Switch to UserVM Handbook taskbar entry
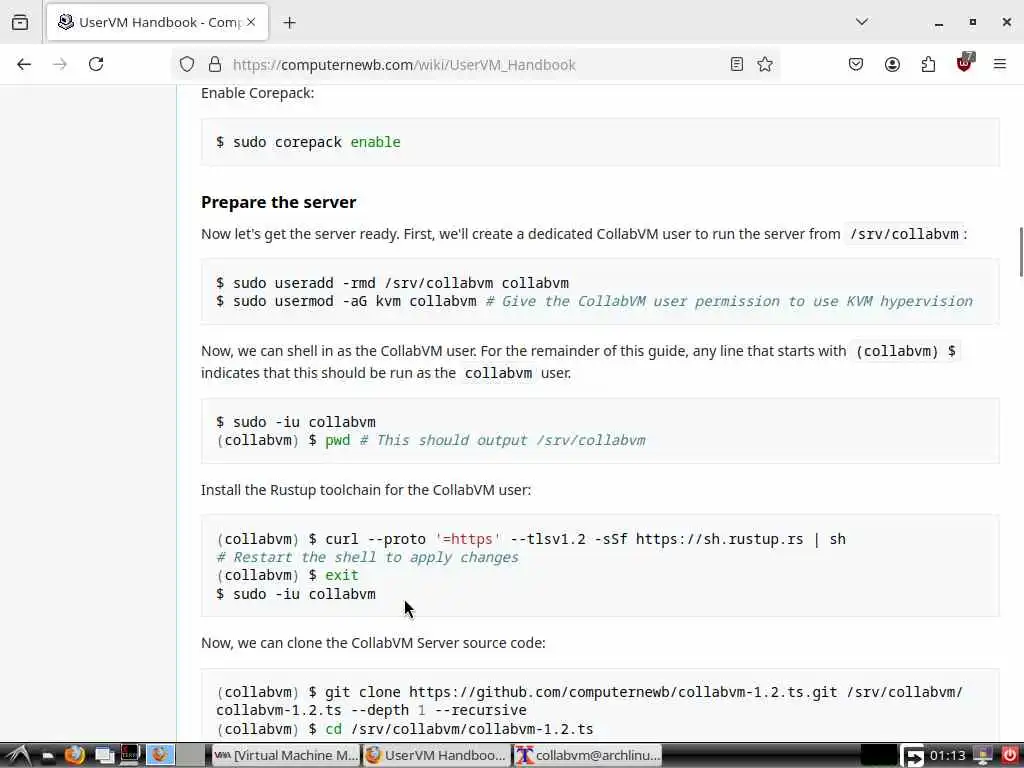The image size is (1024, 768). 436,756
